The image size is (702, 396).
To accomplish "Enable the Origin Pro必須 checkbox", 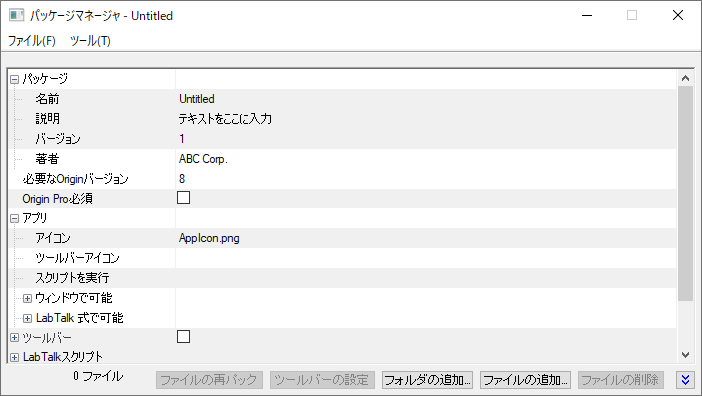I will click(184, 197).
